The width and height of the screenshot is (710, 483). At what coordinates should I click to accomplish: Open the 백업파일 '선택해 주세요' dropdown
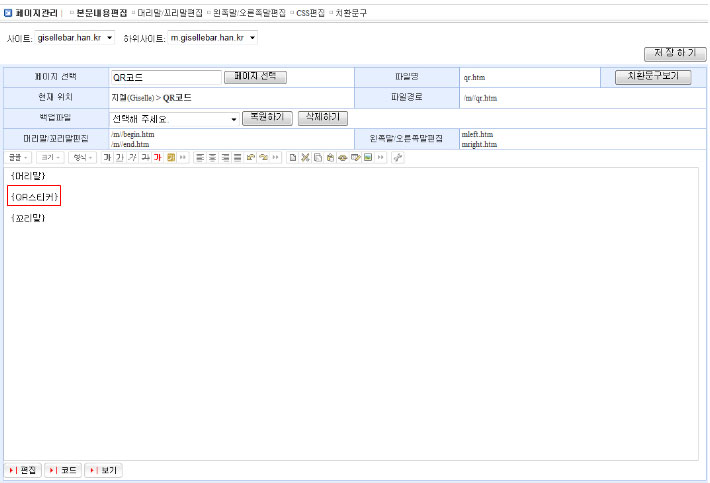tap(175, 118)
